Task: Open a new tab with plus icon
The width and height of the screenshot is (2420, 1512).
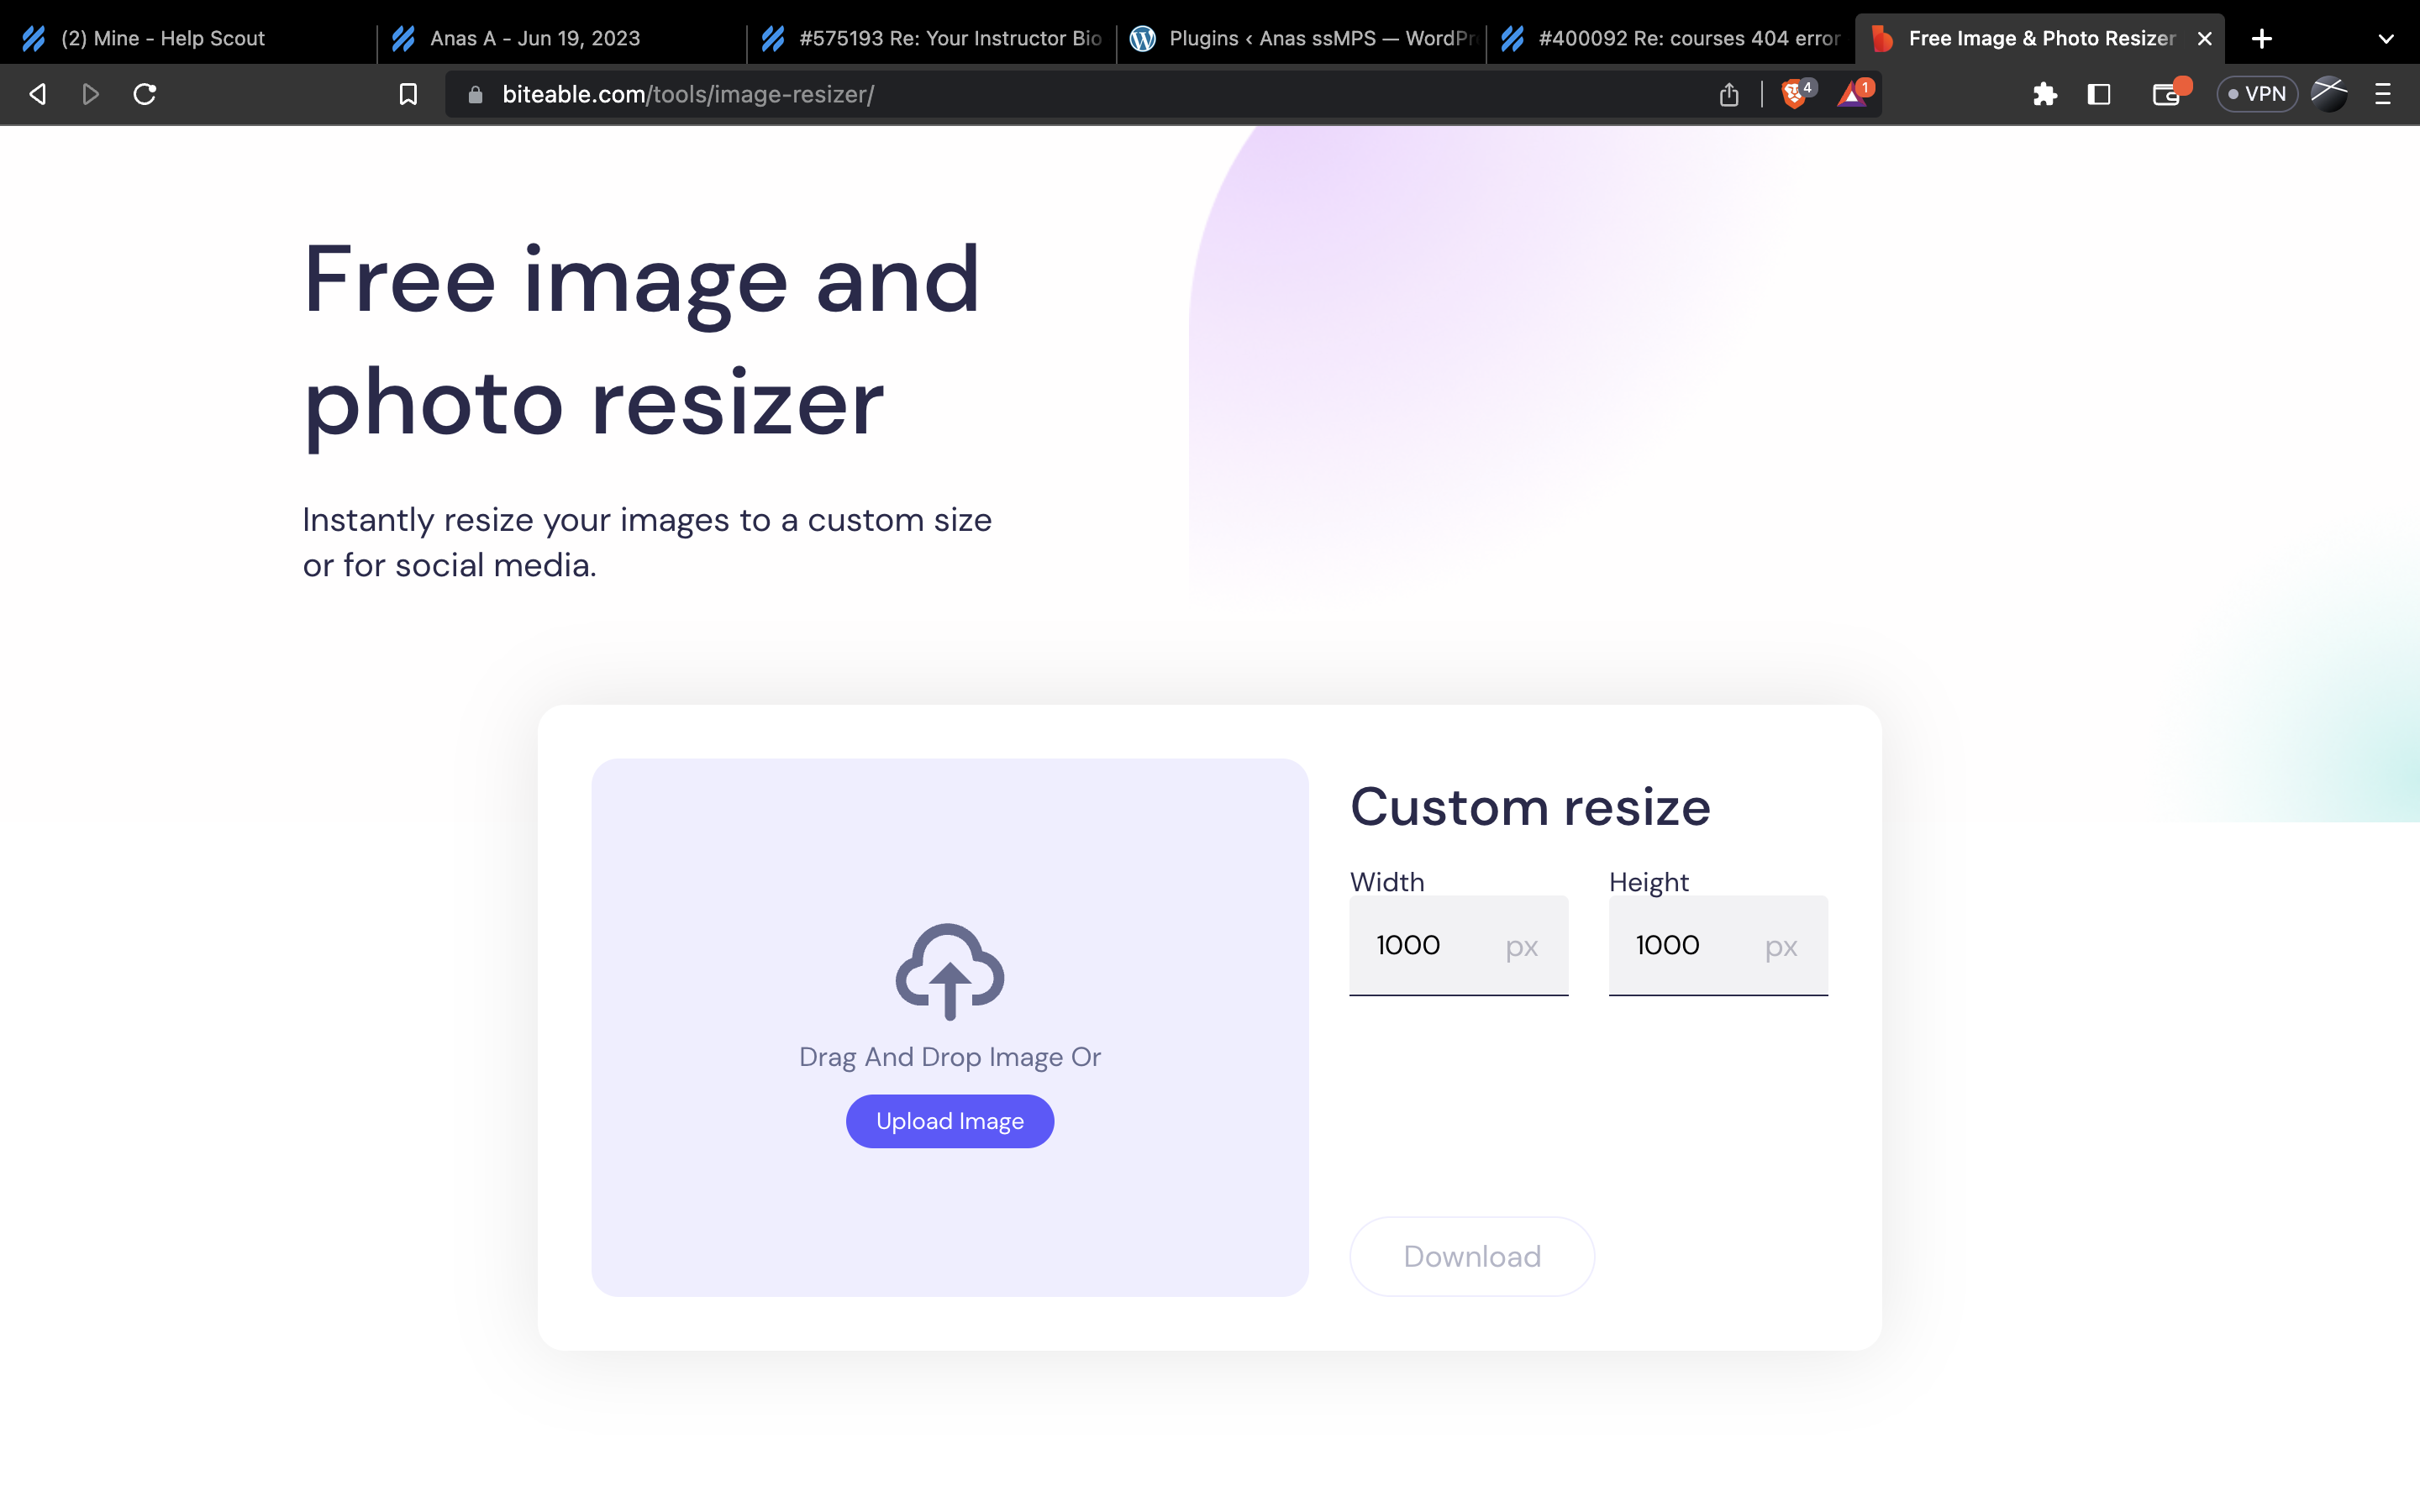Action: click(2262, 38)
